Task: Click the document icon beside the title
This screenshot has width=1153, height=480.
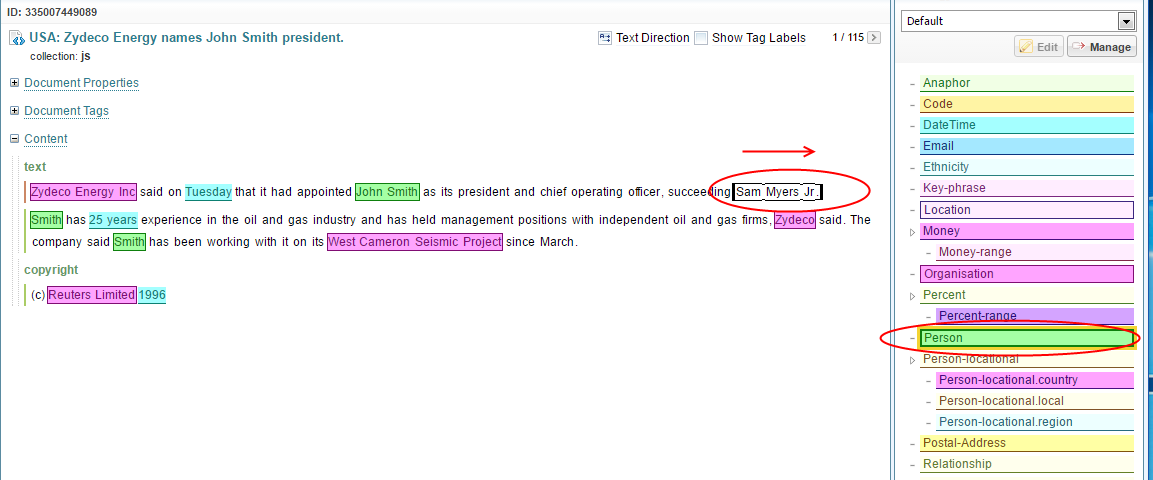Action: click(17, 39)
